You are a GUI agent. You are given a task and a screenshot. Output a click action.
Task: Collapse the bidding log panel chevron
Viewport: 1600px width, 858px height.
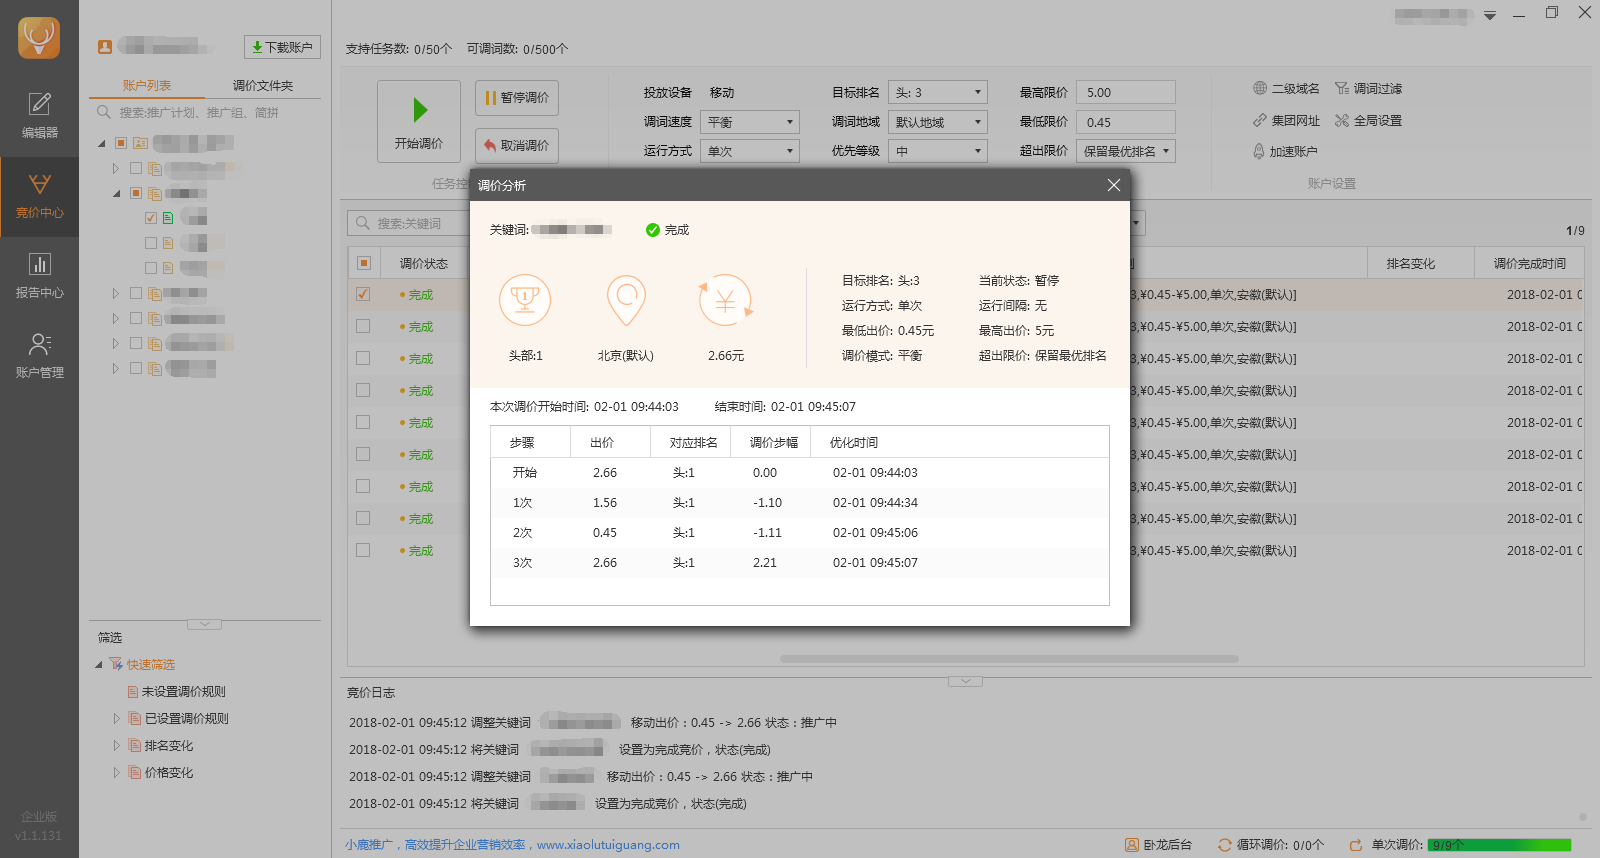pyautogui.click(x=965, y=681)
